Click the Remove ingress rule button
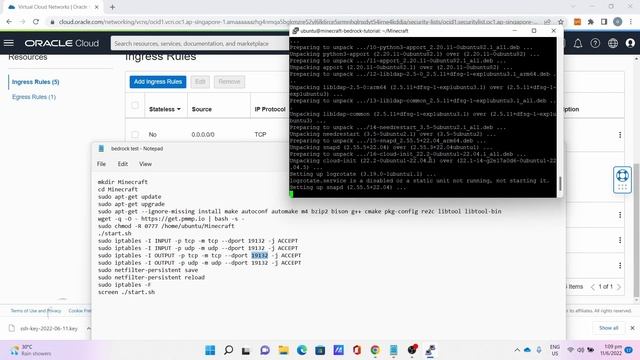The height and width of the screenshot is (360, 640). 229,82
